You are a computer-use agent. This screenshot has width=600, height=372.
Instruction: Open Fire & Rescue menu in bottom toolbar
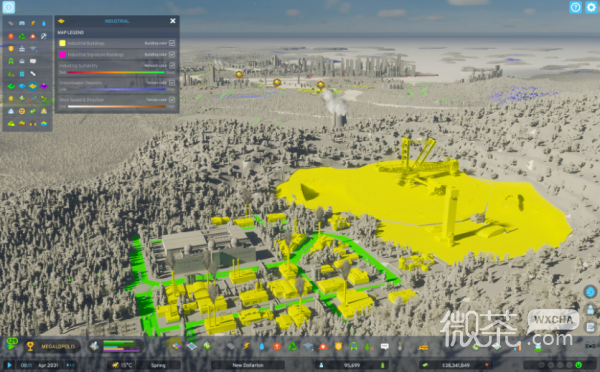coord(323,346)
